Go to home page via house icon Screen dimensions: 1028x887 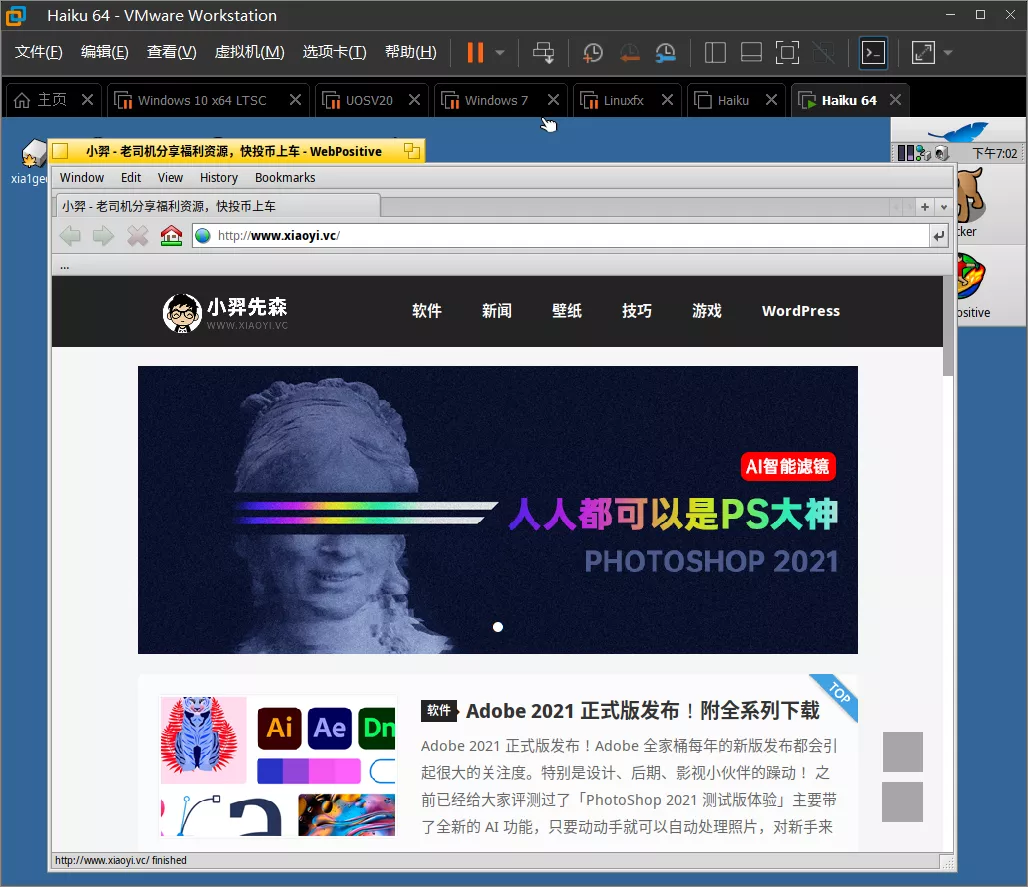click(171, 236)
